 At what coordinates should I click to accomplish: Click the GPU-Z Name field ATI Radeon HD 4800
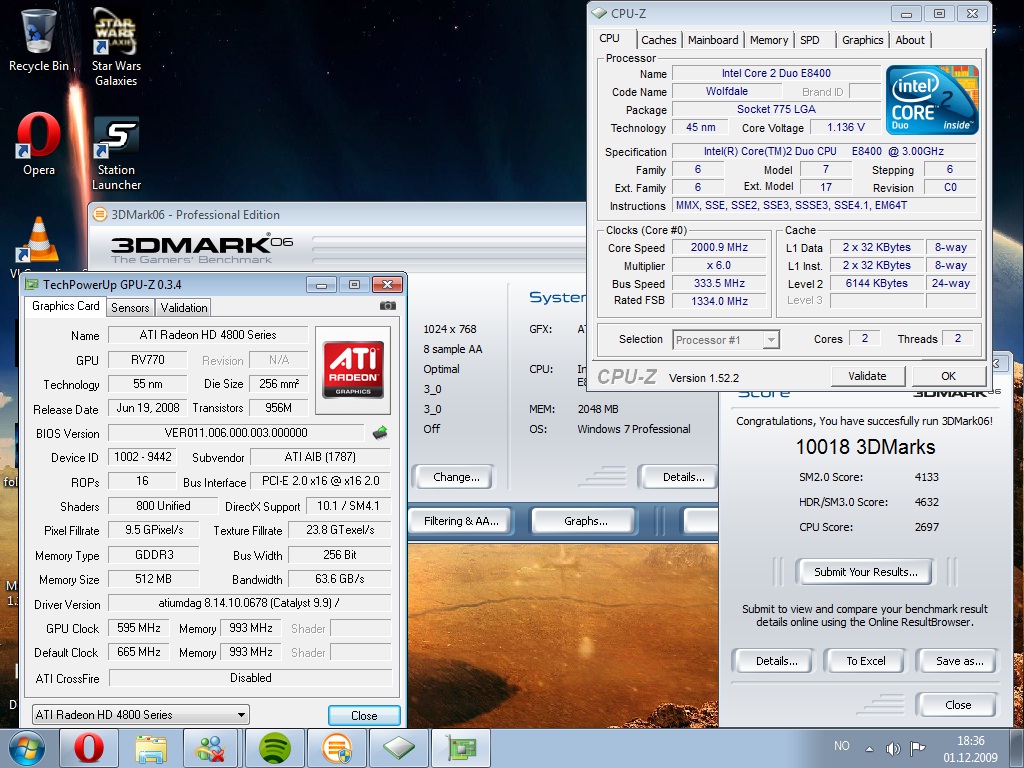(208, 335)
